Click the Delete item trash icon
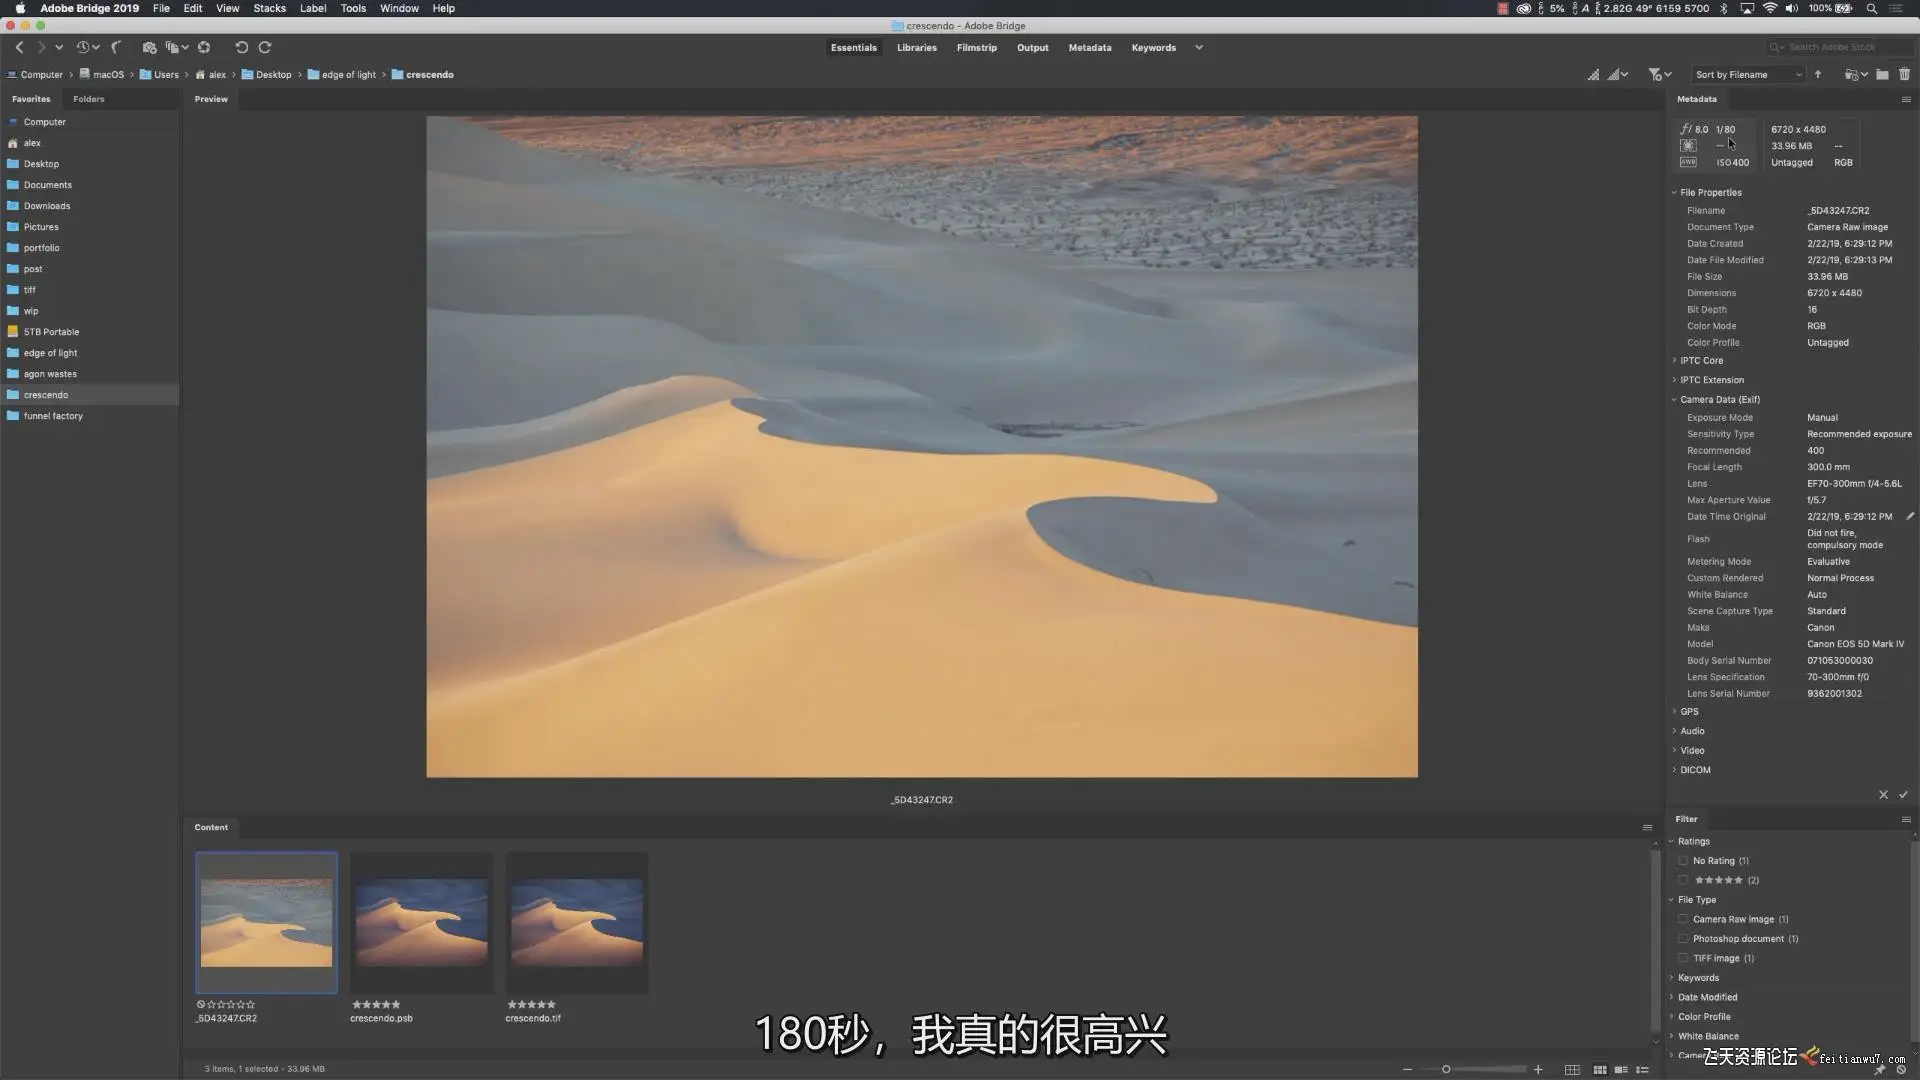Image resolution: width=1920 pixels, height=1080 pixels. coord(1904,74)
